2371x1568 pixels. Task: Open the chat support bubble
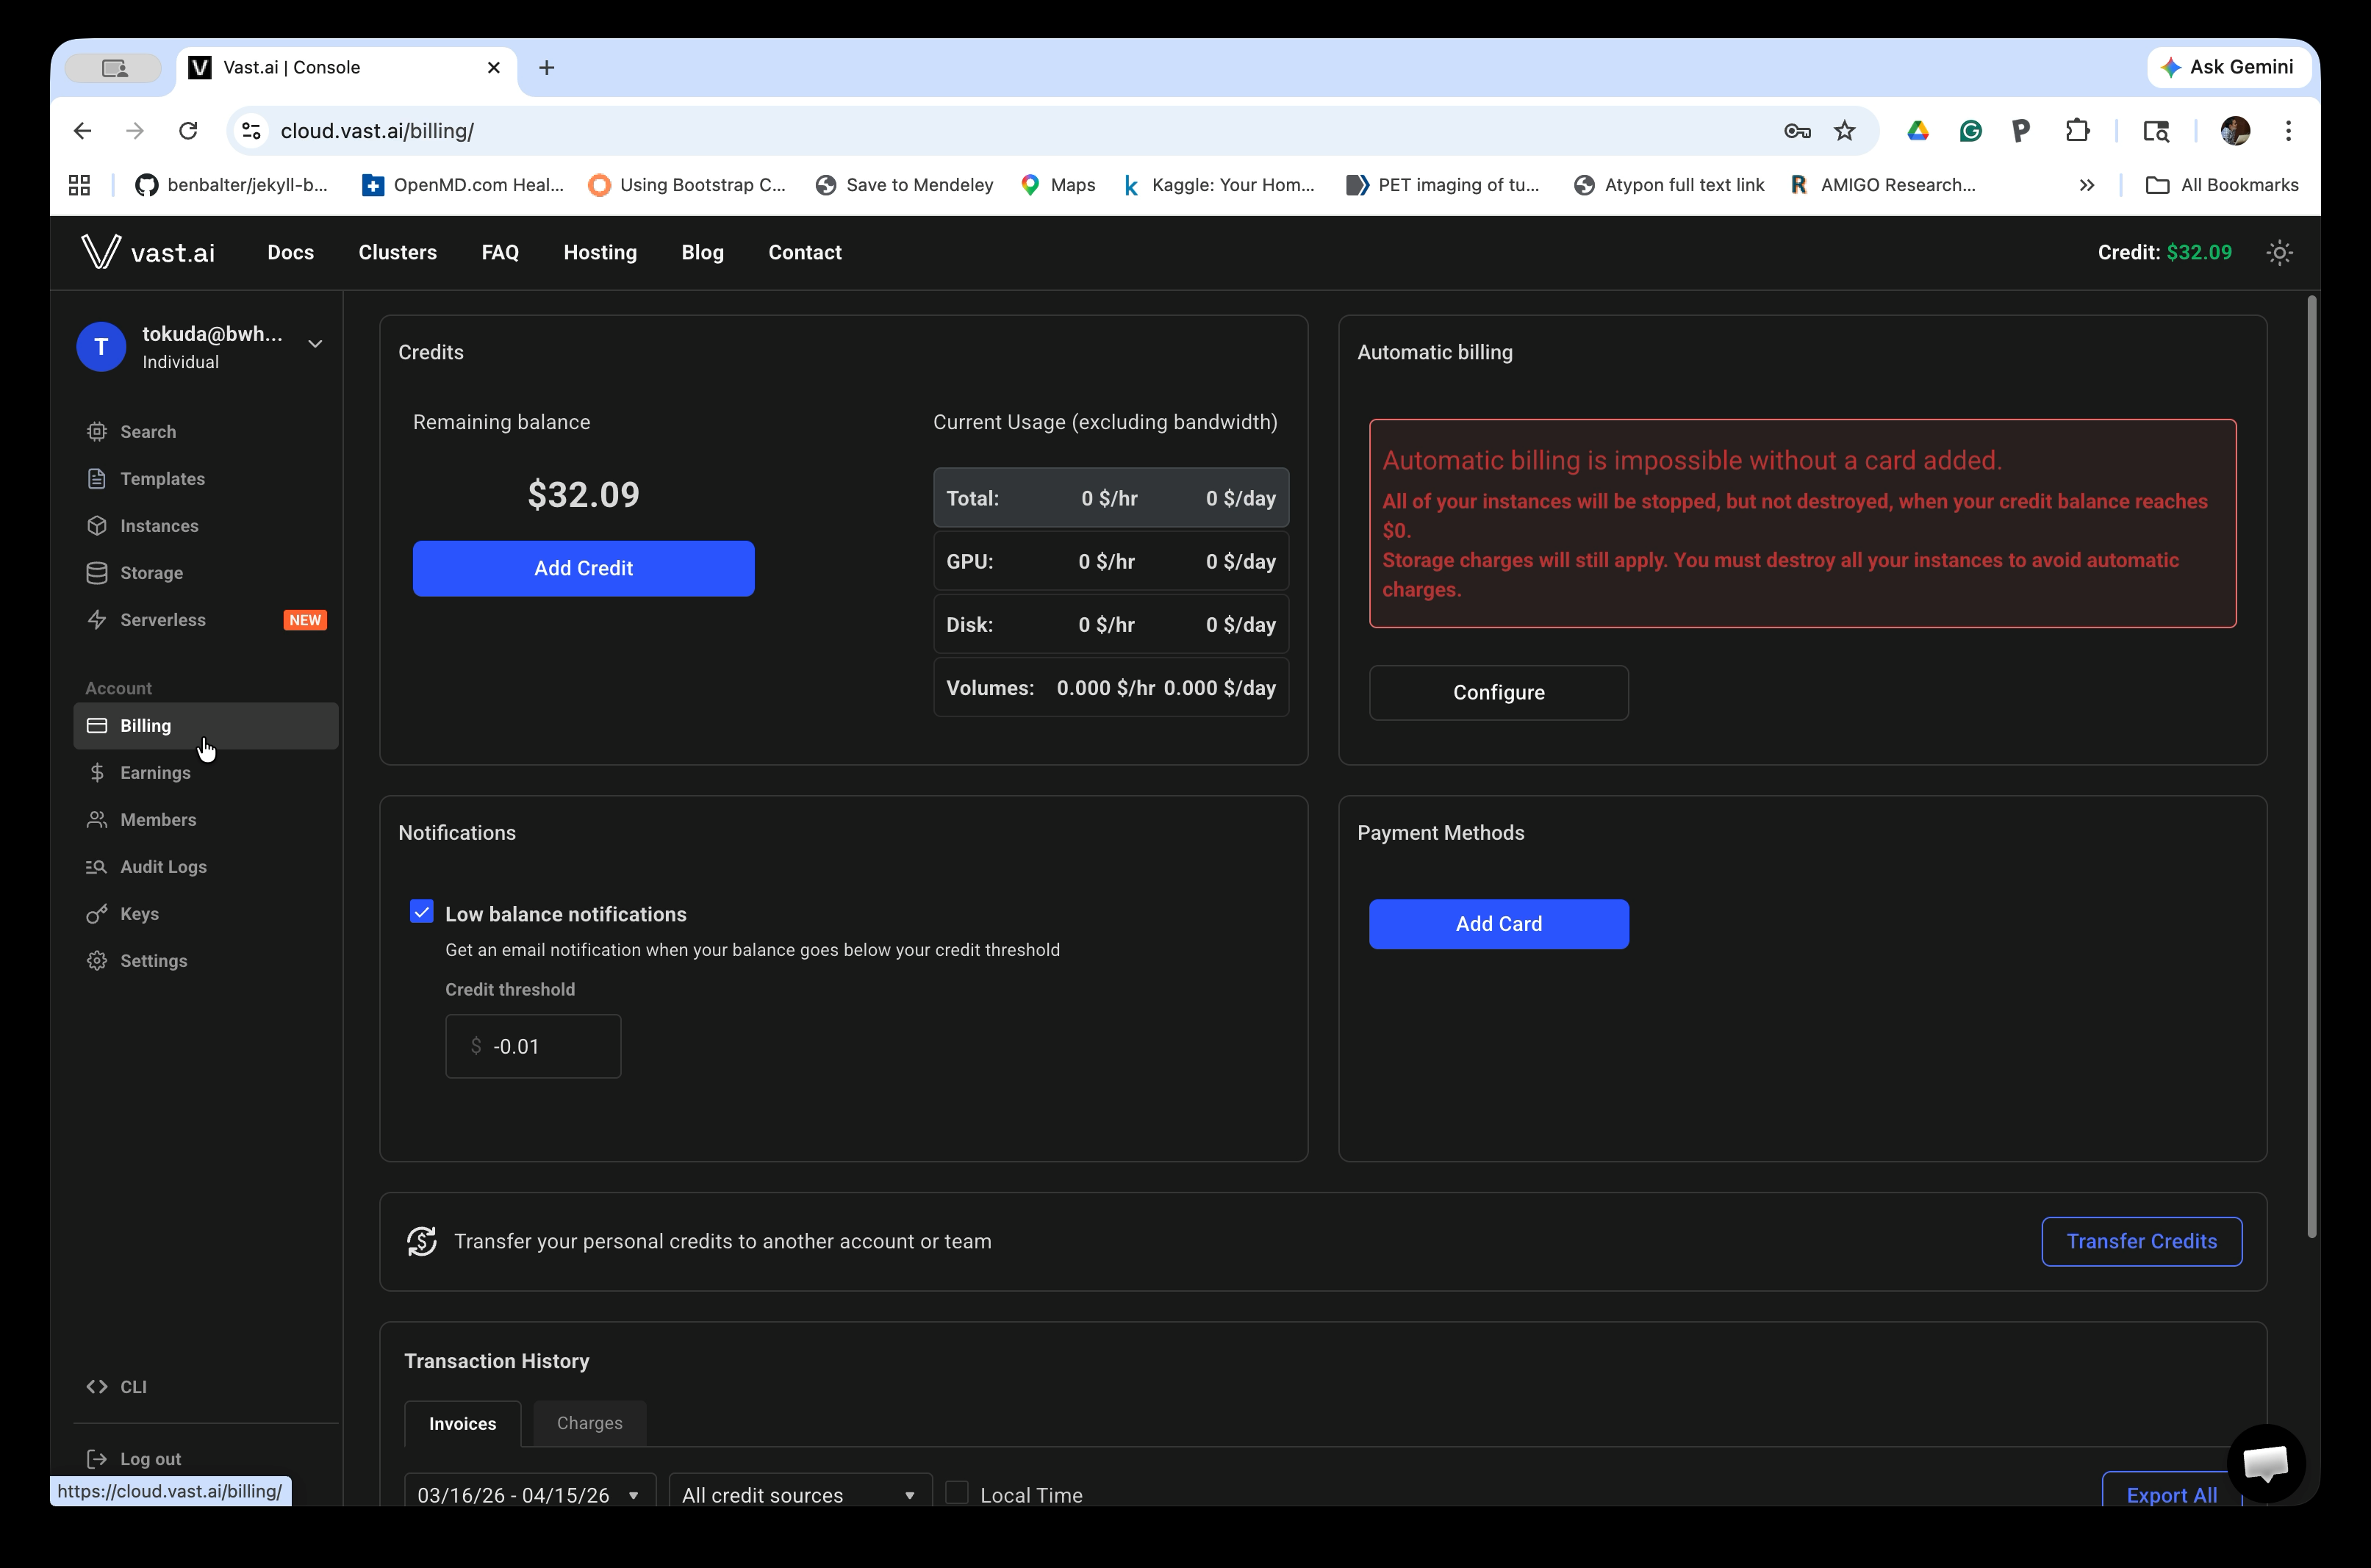2265,1464
